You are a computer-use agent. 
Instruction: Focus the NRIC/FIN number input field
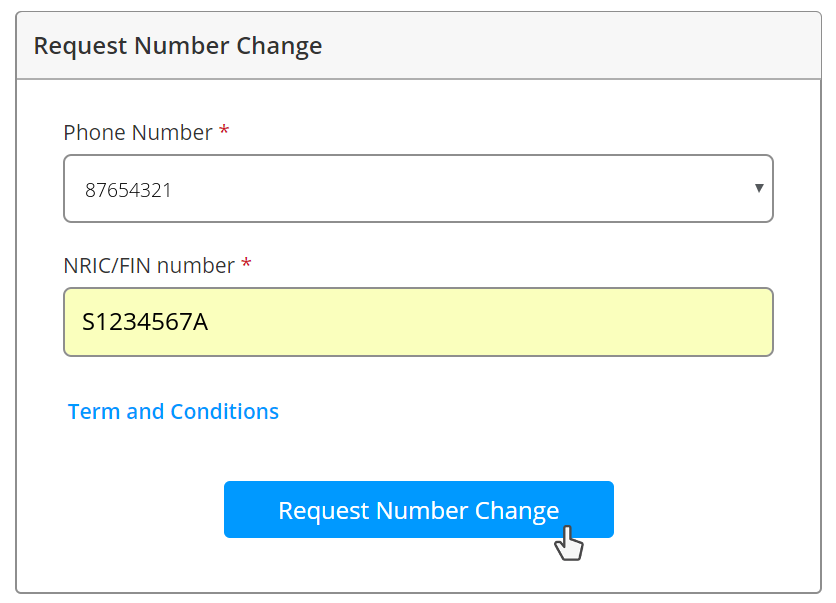pos(417,322)
